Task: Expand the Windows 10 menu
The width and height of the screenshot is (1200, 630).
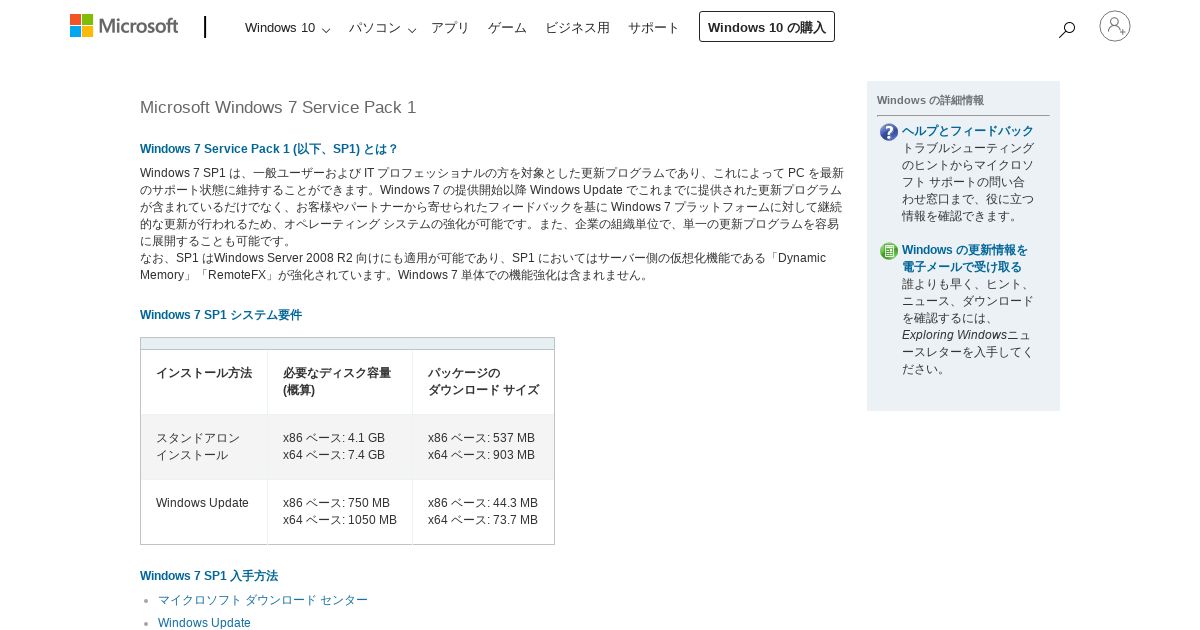Action: pyautogui.click(x=287, y=28)
